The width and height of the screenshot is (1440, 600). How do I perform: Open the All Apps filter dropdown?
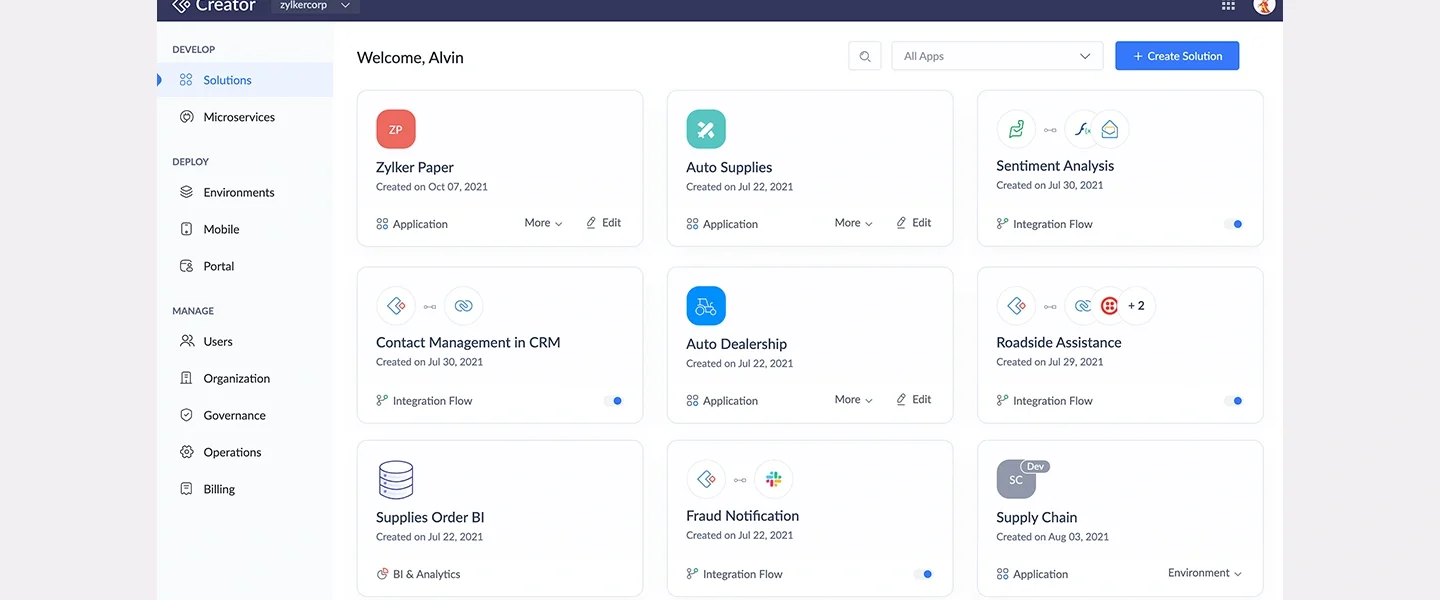click(x=997, y=57)
